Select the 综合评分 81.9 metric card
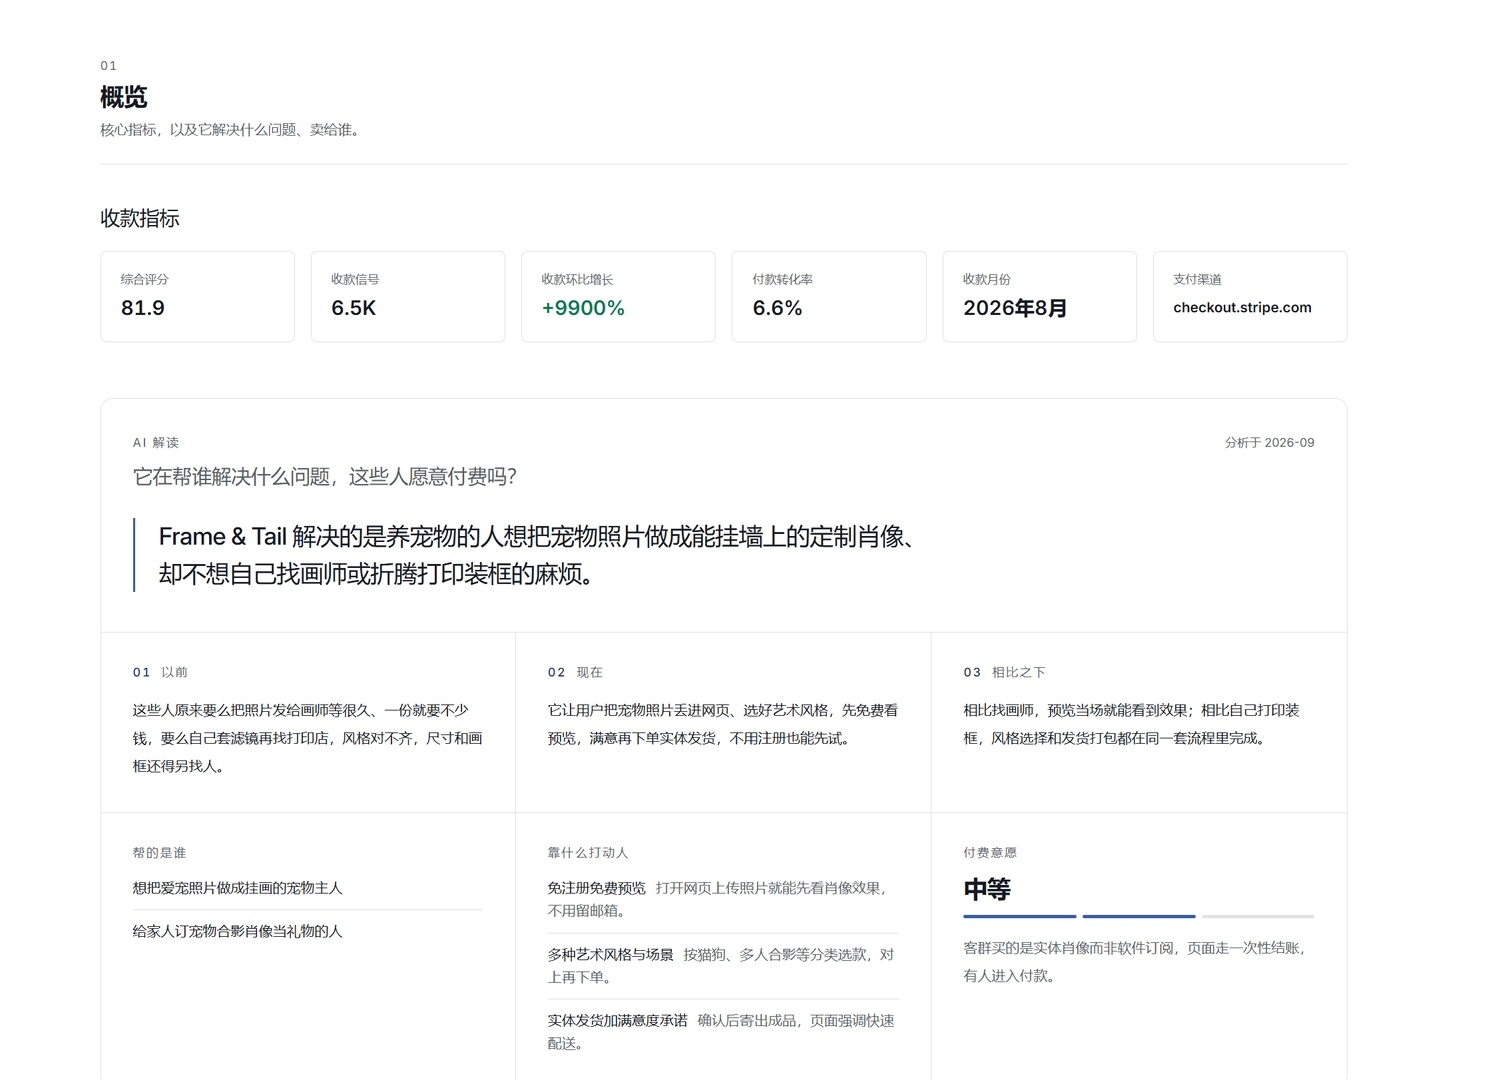 click(197, 297)
